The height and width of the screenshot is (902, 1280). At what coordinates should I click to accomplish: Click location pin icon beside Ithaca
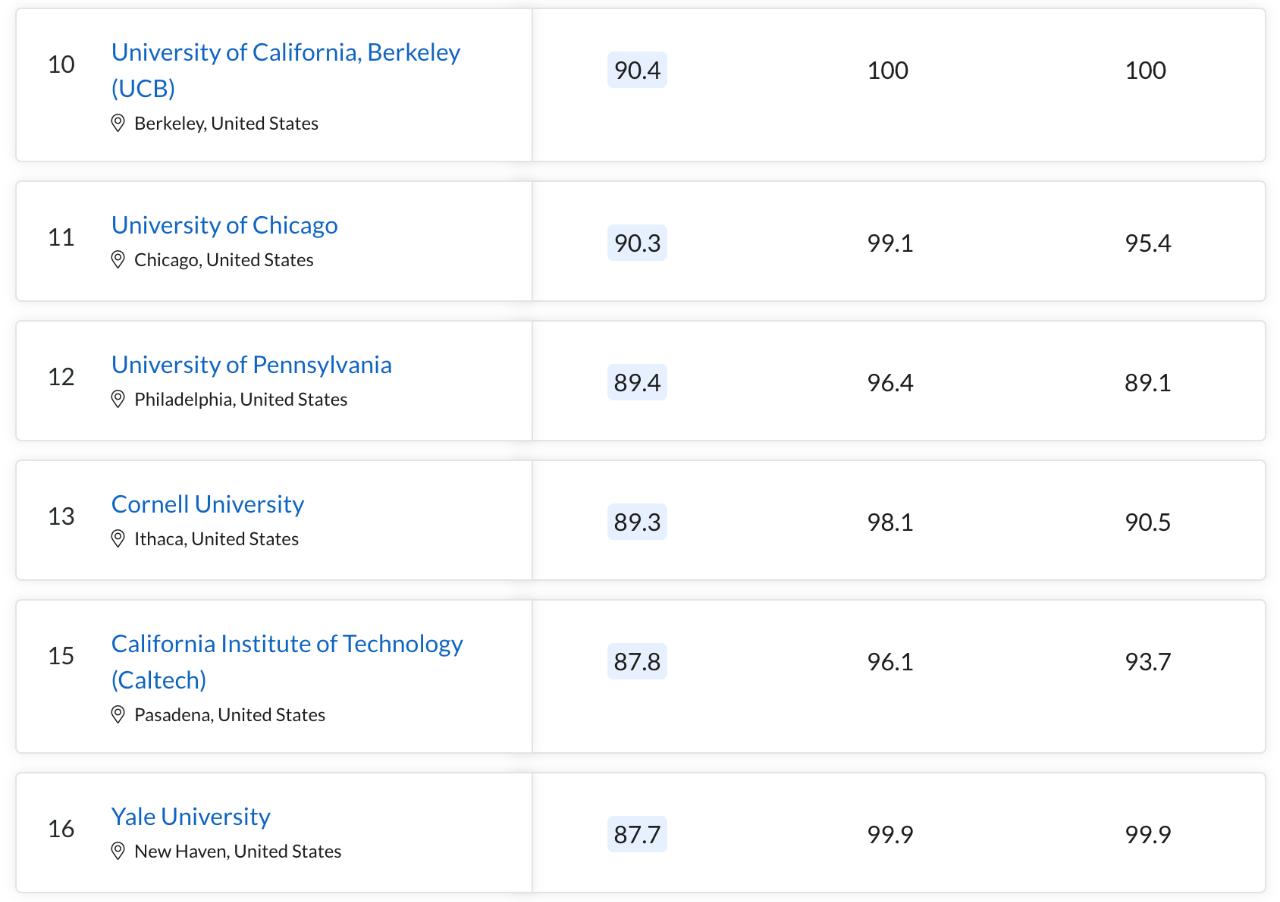pyautogui.click(x=118, y=539)
